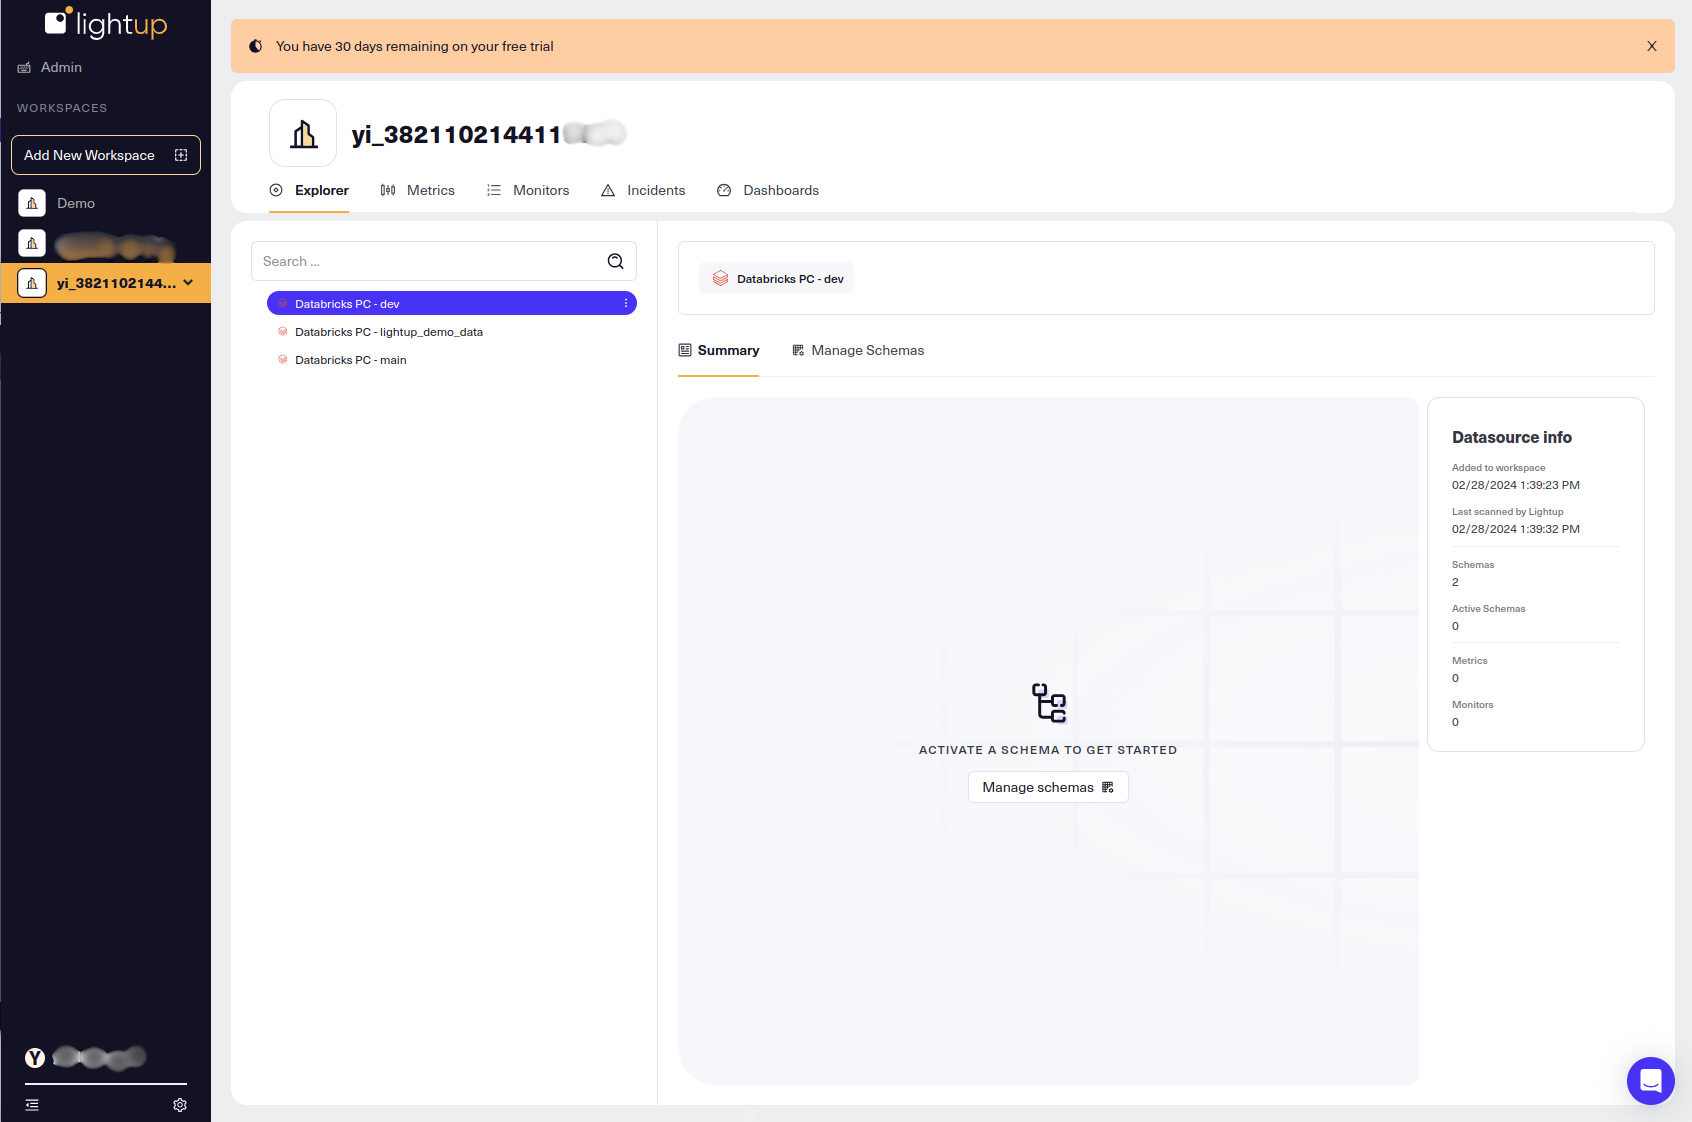This screenshot has height=1122, width=1692.
Task: Click the Databricks PC - dev breadcrumb chip
Action: [776, 278]
